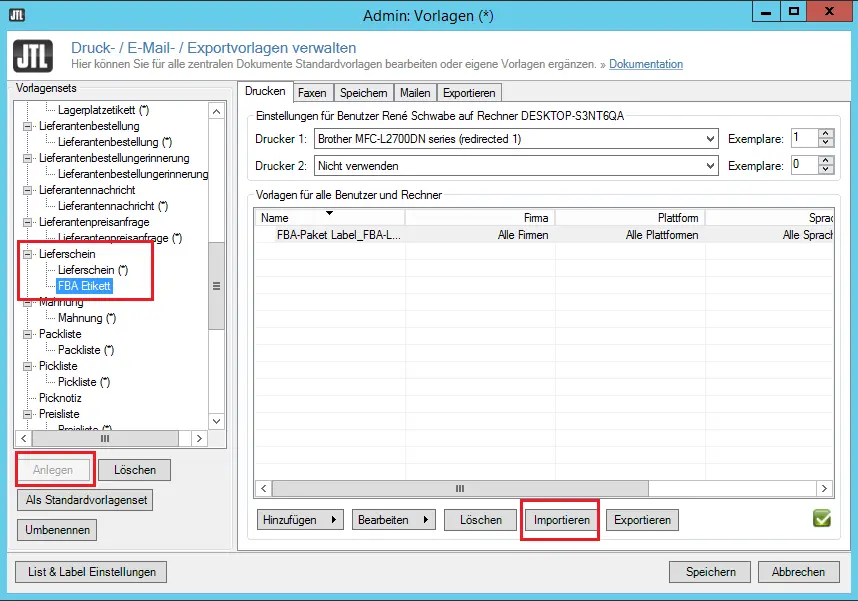Click Exportieren button below template table
The image size is (858, 601).
[x=642, y=520]
